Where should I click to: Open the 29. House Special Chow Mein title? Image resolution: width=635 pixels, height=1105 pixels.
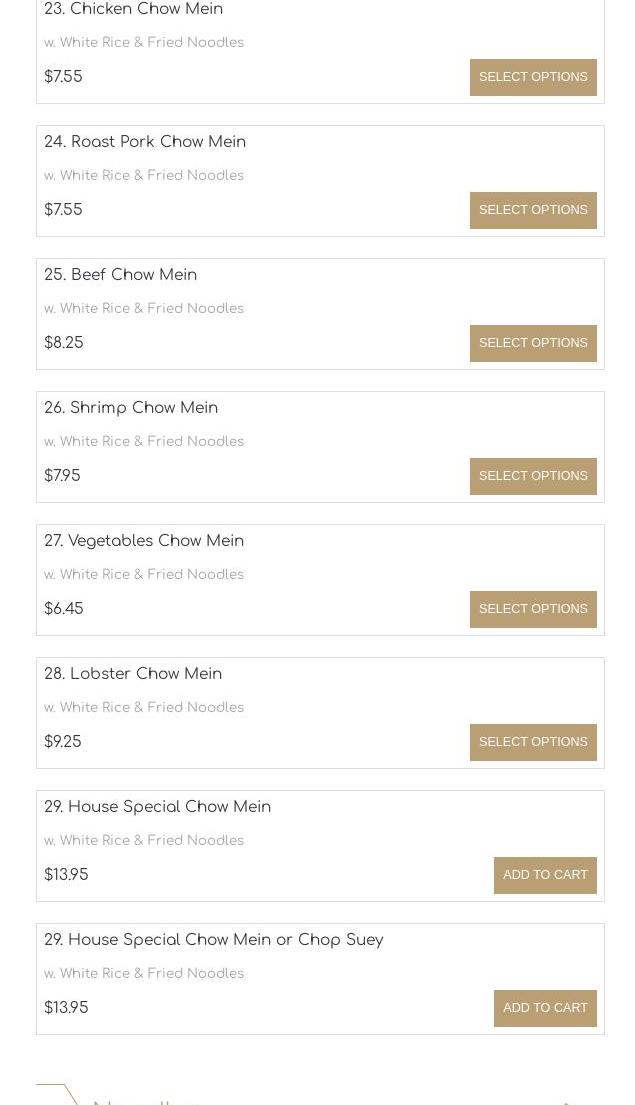tap(157, 807)
